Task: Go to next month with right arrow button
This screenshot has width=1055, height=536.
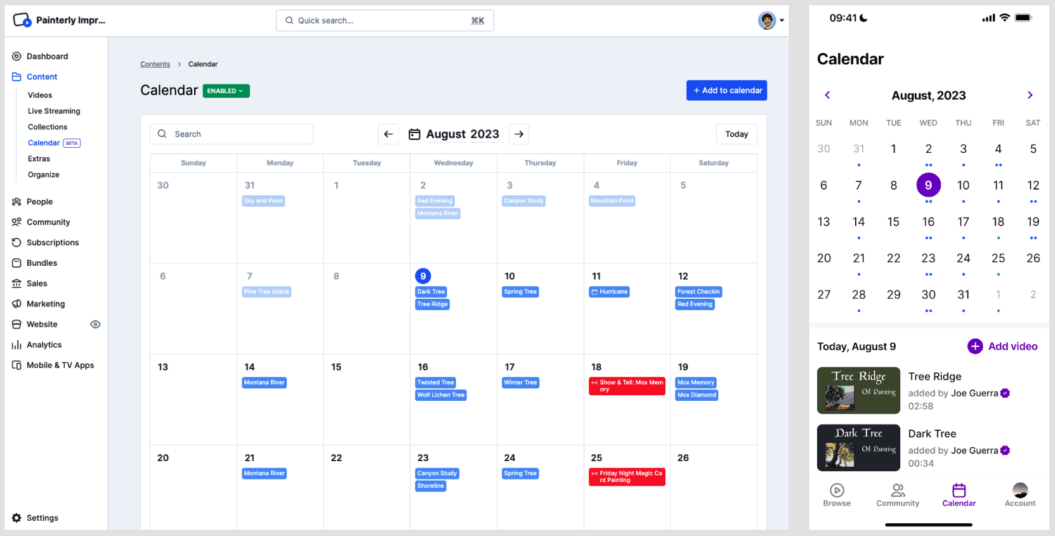Action: [519, 134]
